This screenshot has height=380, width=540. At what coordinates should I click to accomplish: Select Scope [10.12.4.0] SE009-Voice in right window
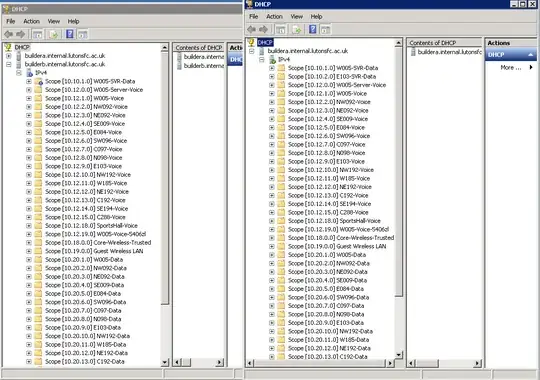click(328, 119)
